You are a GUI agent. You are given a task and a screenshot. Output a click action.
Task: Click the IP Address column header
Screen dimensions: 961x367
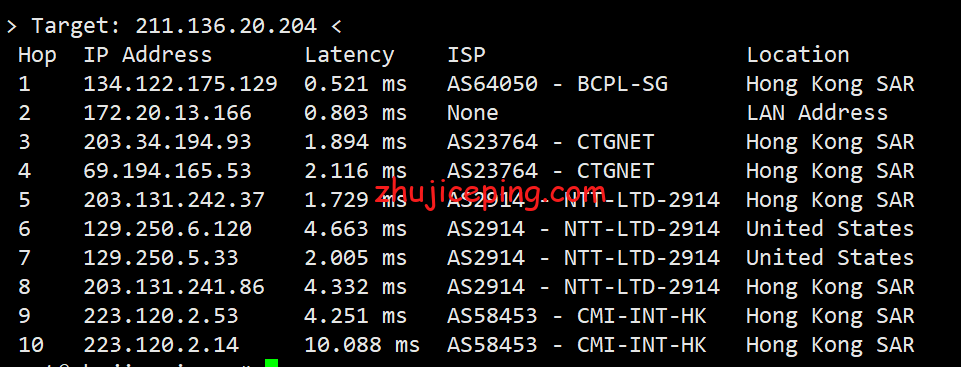[148, 55]
